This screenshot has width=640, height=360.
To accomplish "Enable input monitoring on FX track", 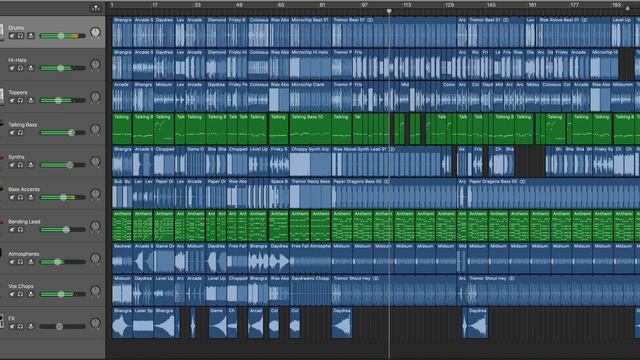I will [x=31, y=326].
